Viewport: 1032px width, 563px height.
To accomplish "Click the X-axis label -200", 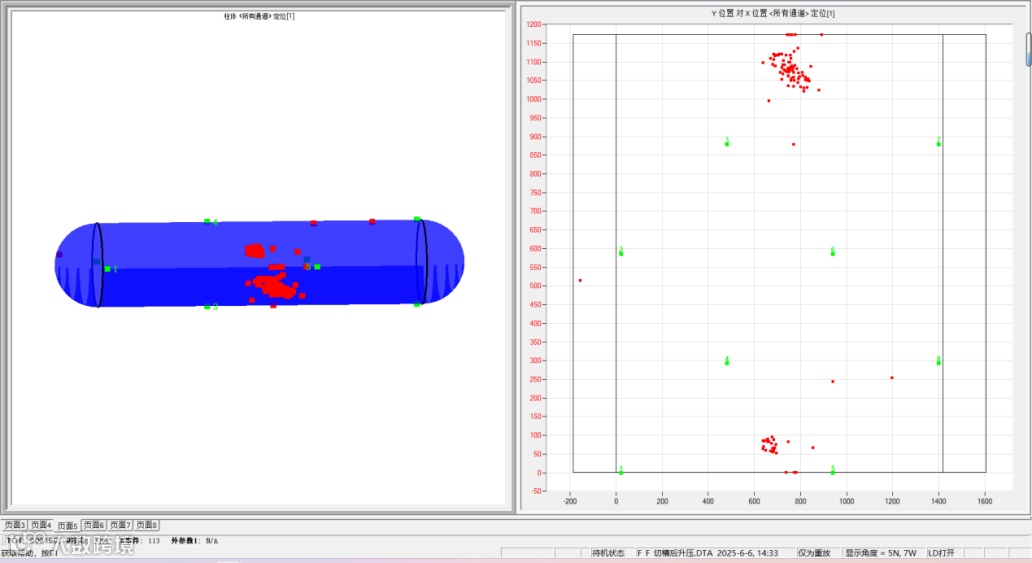I will click(x=570, y=502).
